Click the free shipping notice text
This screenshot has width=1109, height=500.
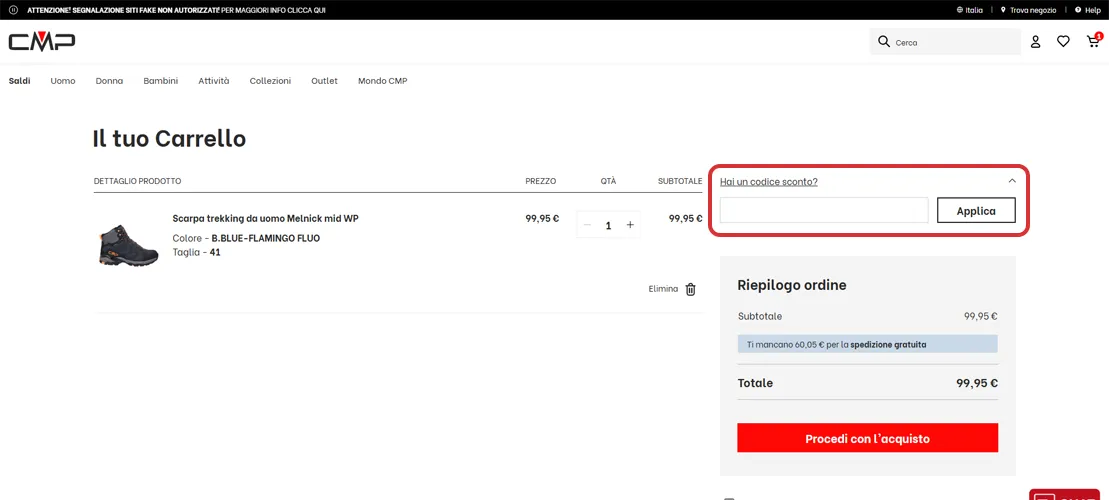click(837, 345)
